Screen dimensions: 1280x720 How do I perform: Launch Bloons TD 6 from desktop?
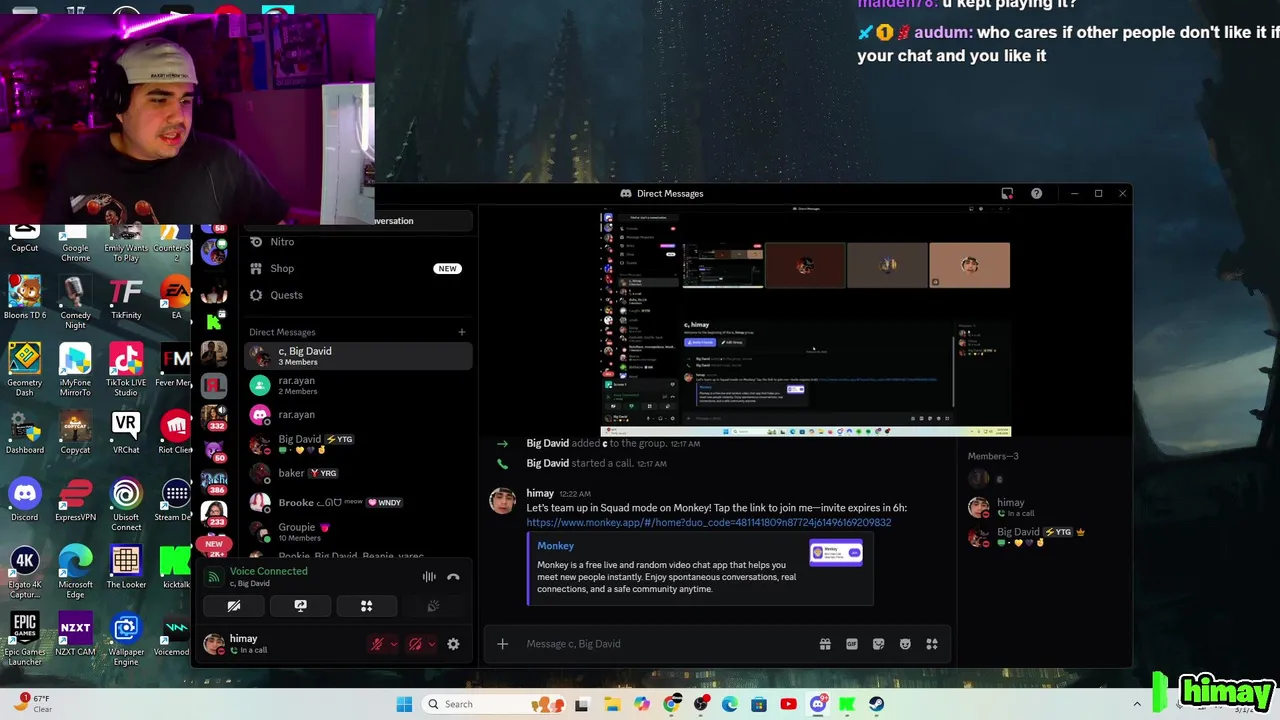(x=25, y=298)
